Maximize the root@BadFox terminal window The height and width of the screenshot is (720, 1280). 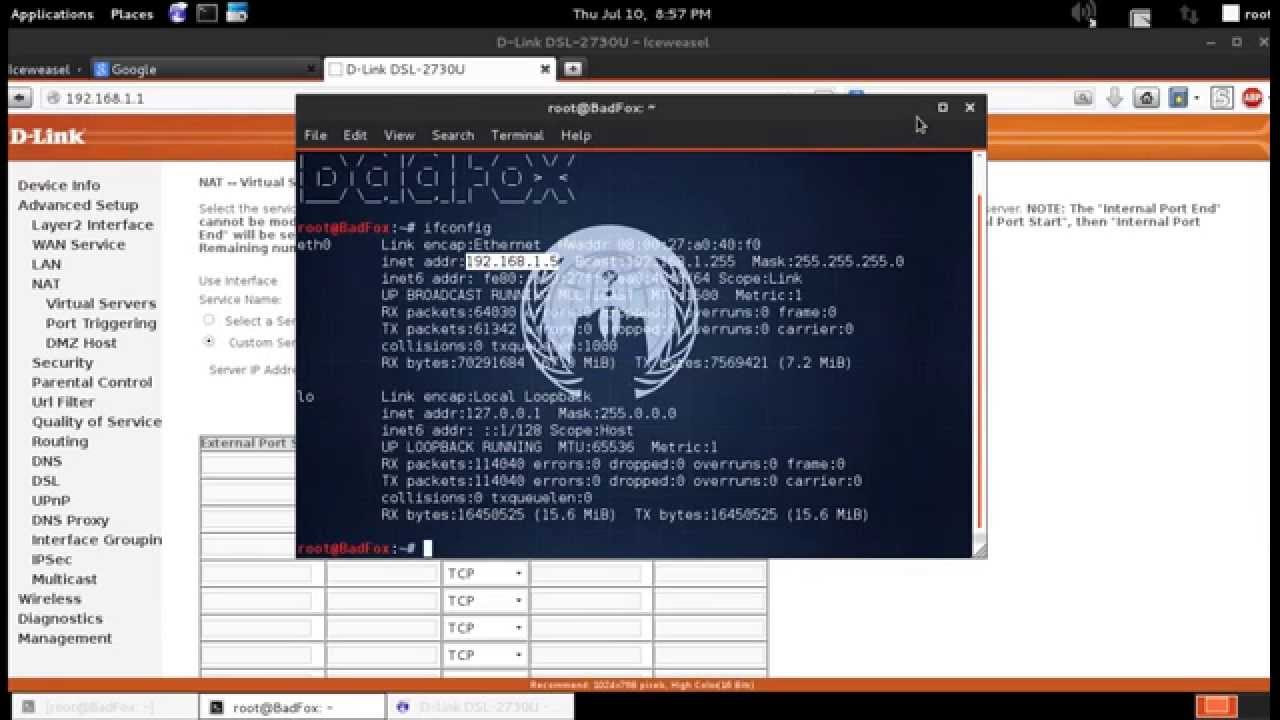(x=942, y=107)
